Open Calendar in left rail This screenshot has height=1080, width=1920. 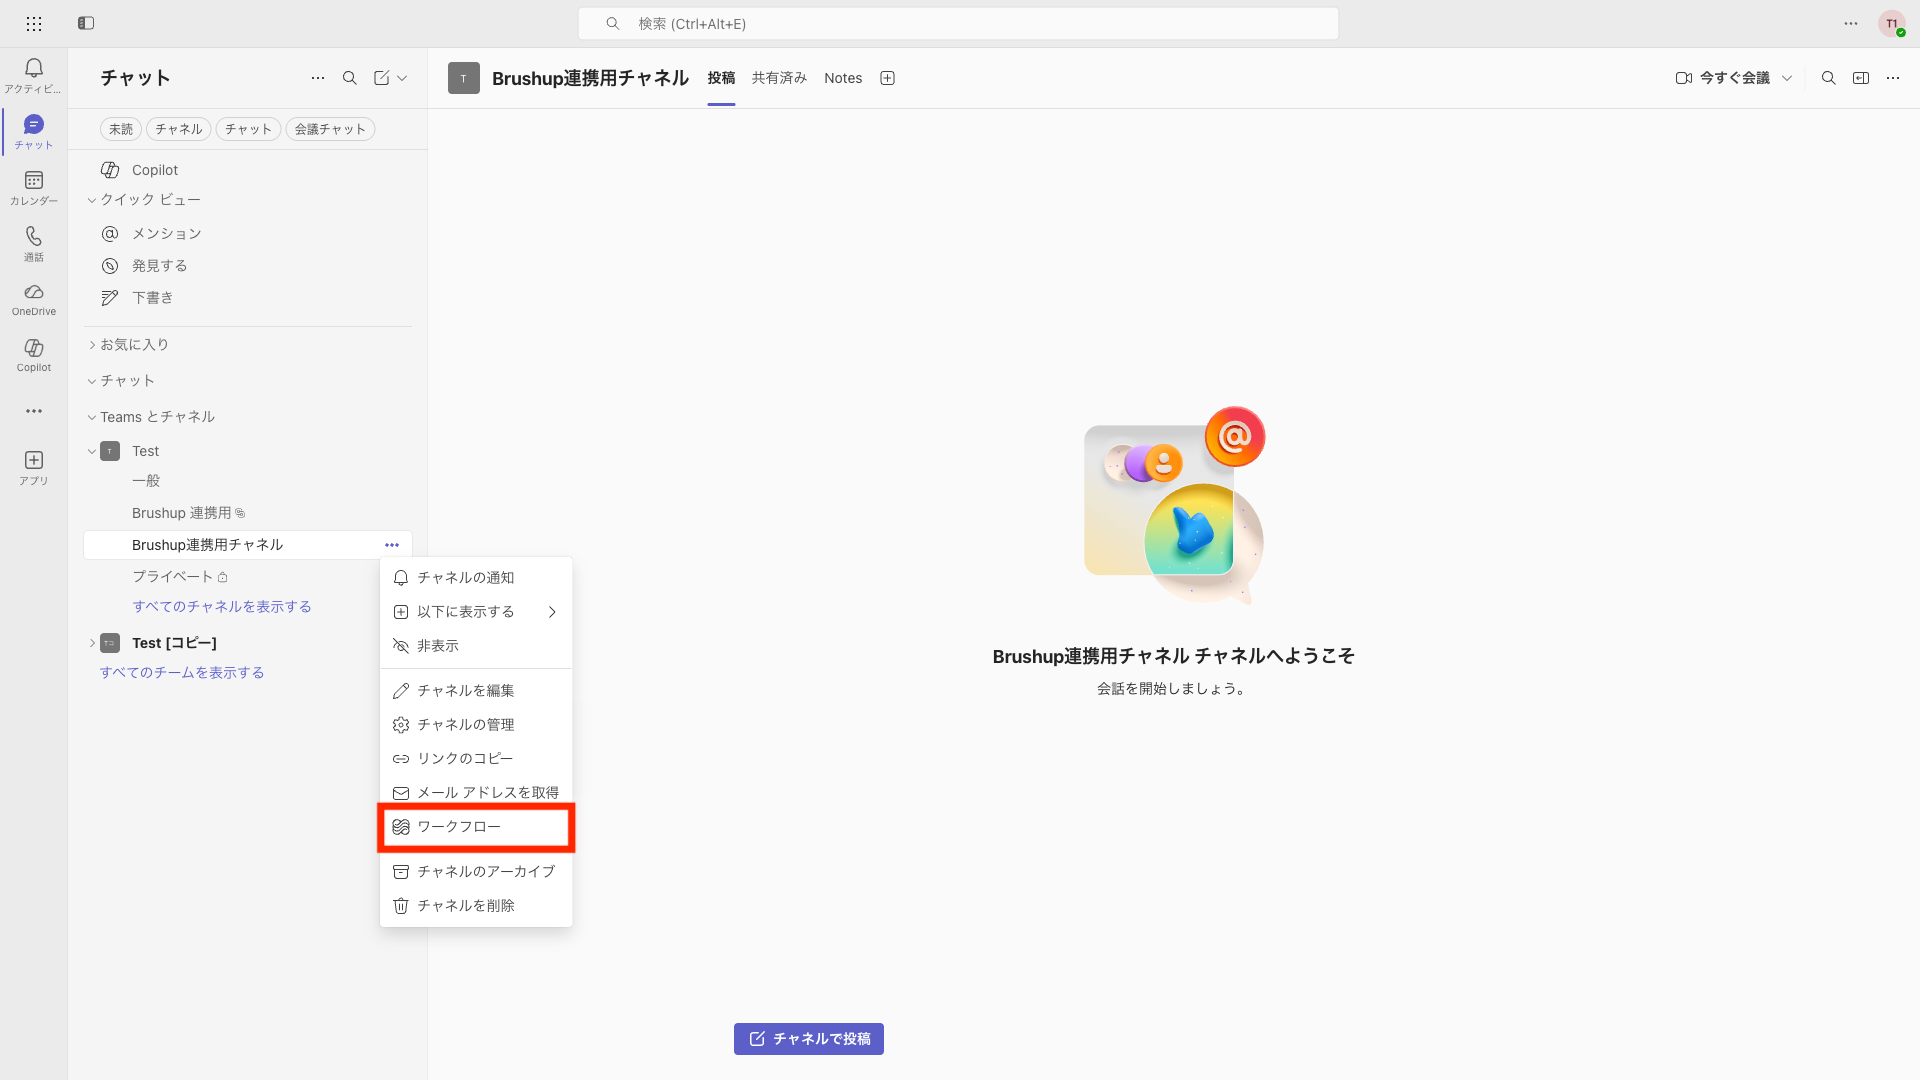tap(34, 187)
